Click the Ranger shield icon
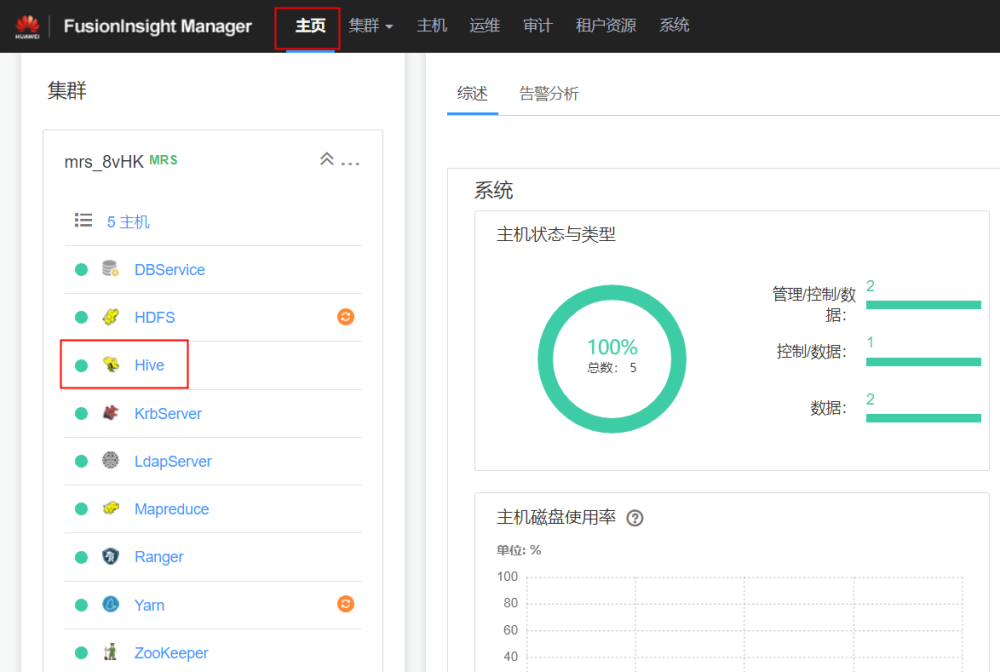Image resolution: width=1000 pixels, height=672 pixels. point(110,557)
